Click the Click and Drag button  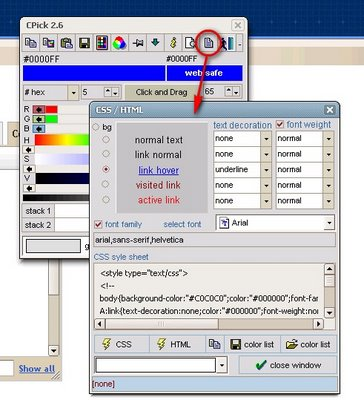click(161, 92)
